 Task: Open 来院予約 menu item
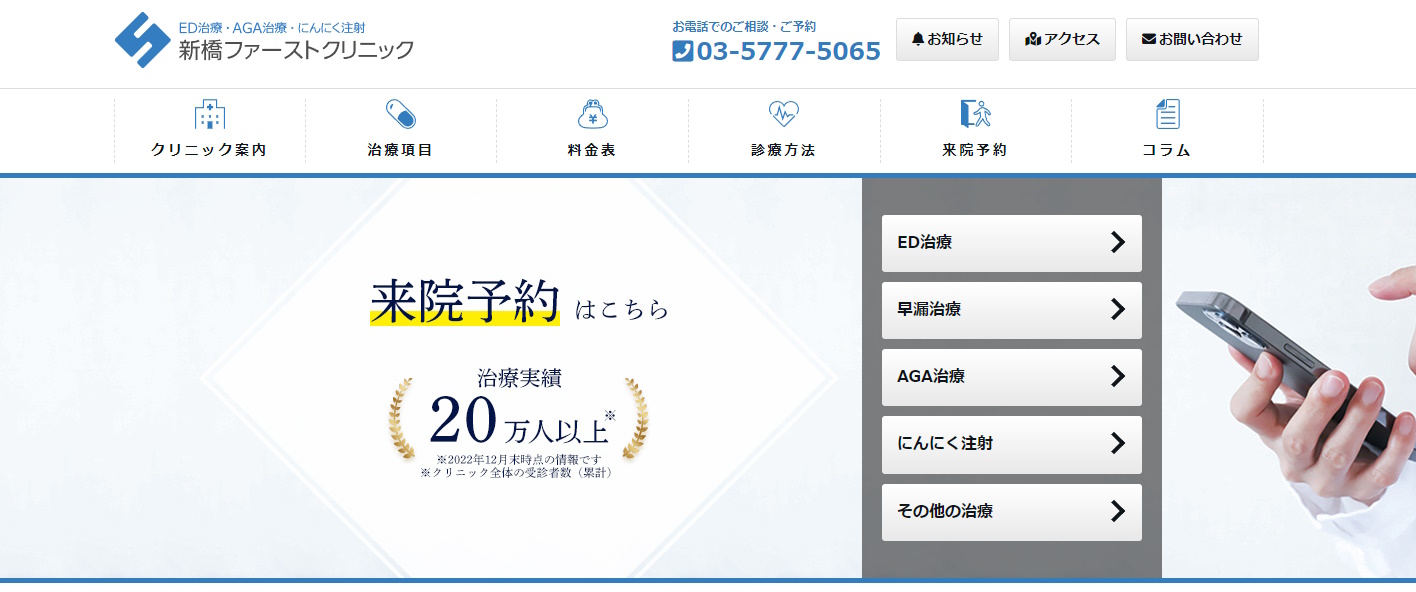(975, 131)
